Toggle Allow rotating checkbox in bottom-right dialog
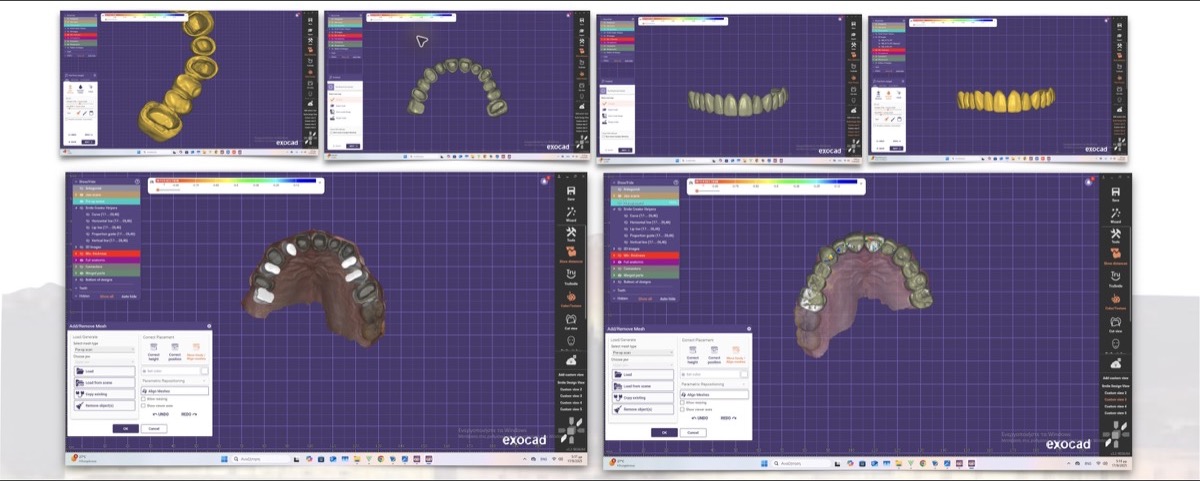The image size is (1200, 481). point(682,402)
